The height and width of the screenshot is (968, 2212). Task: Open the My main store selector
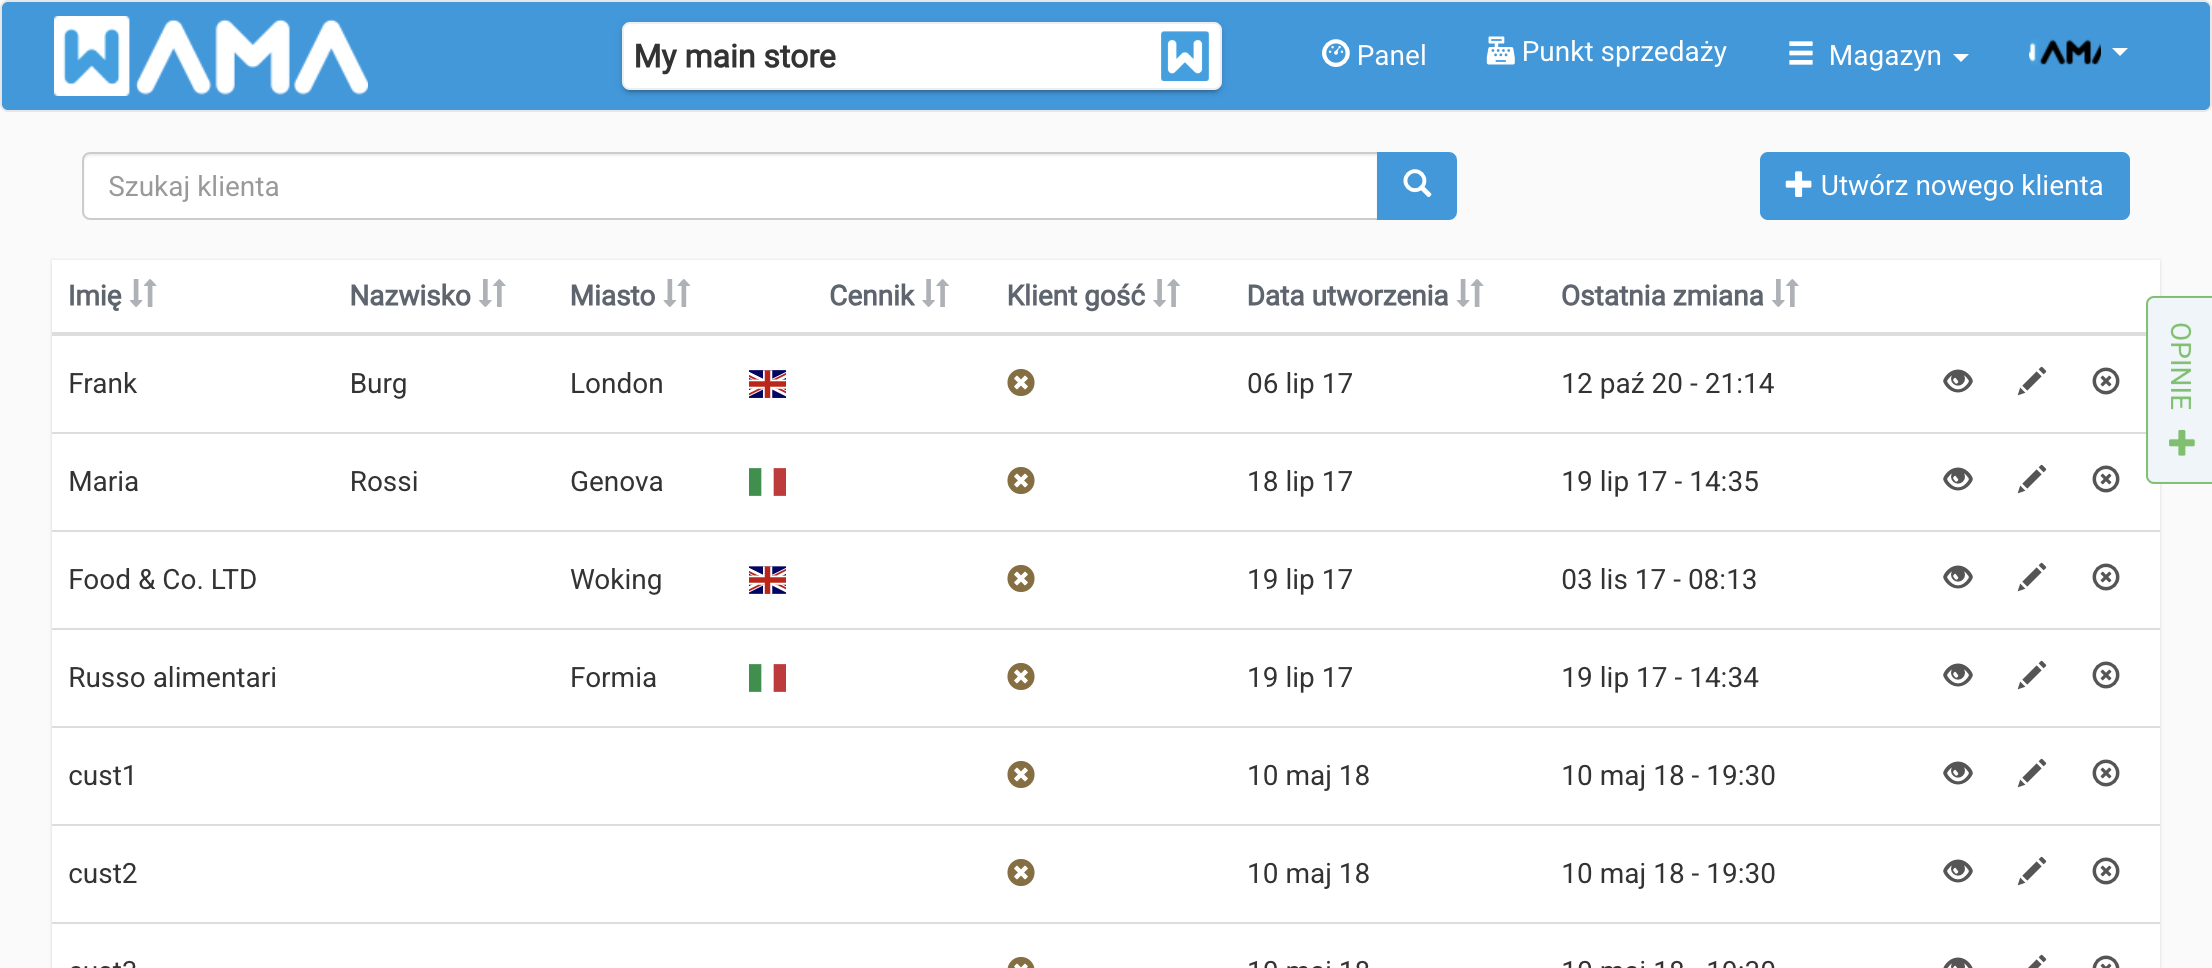click(921, 56)
